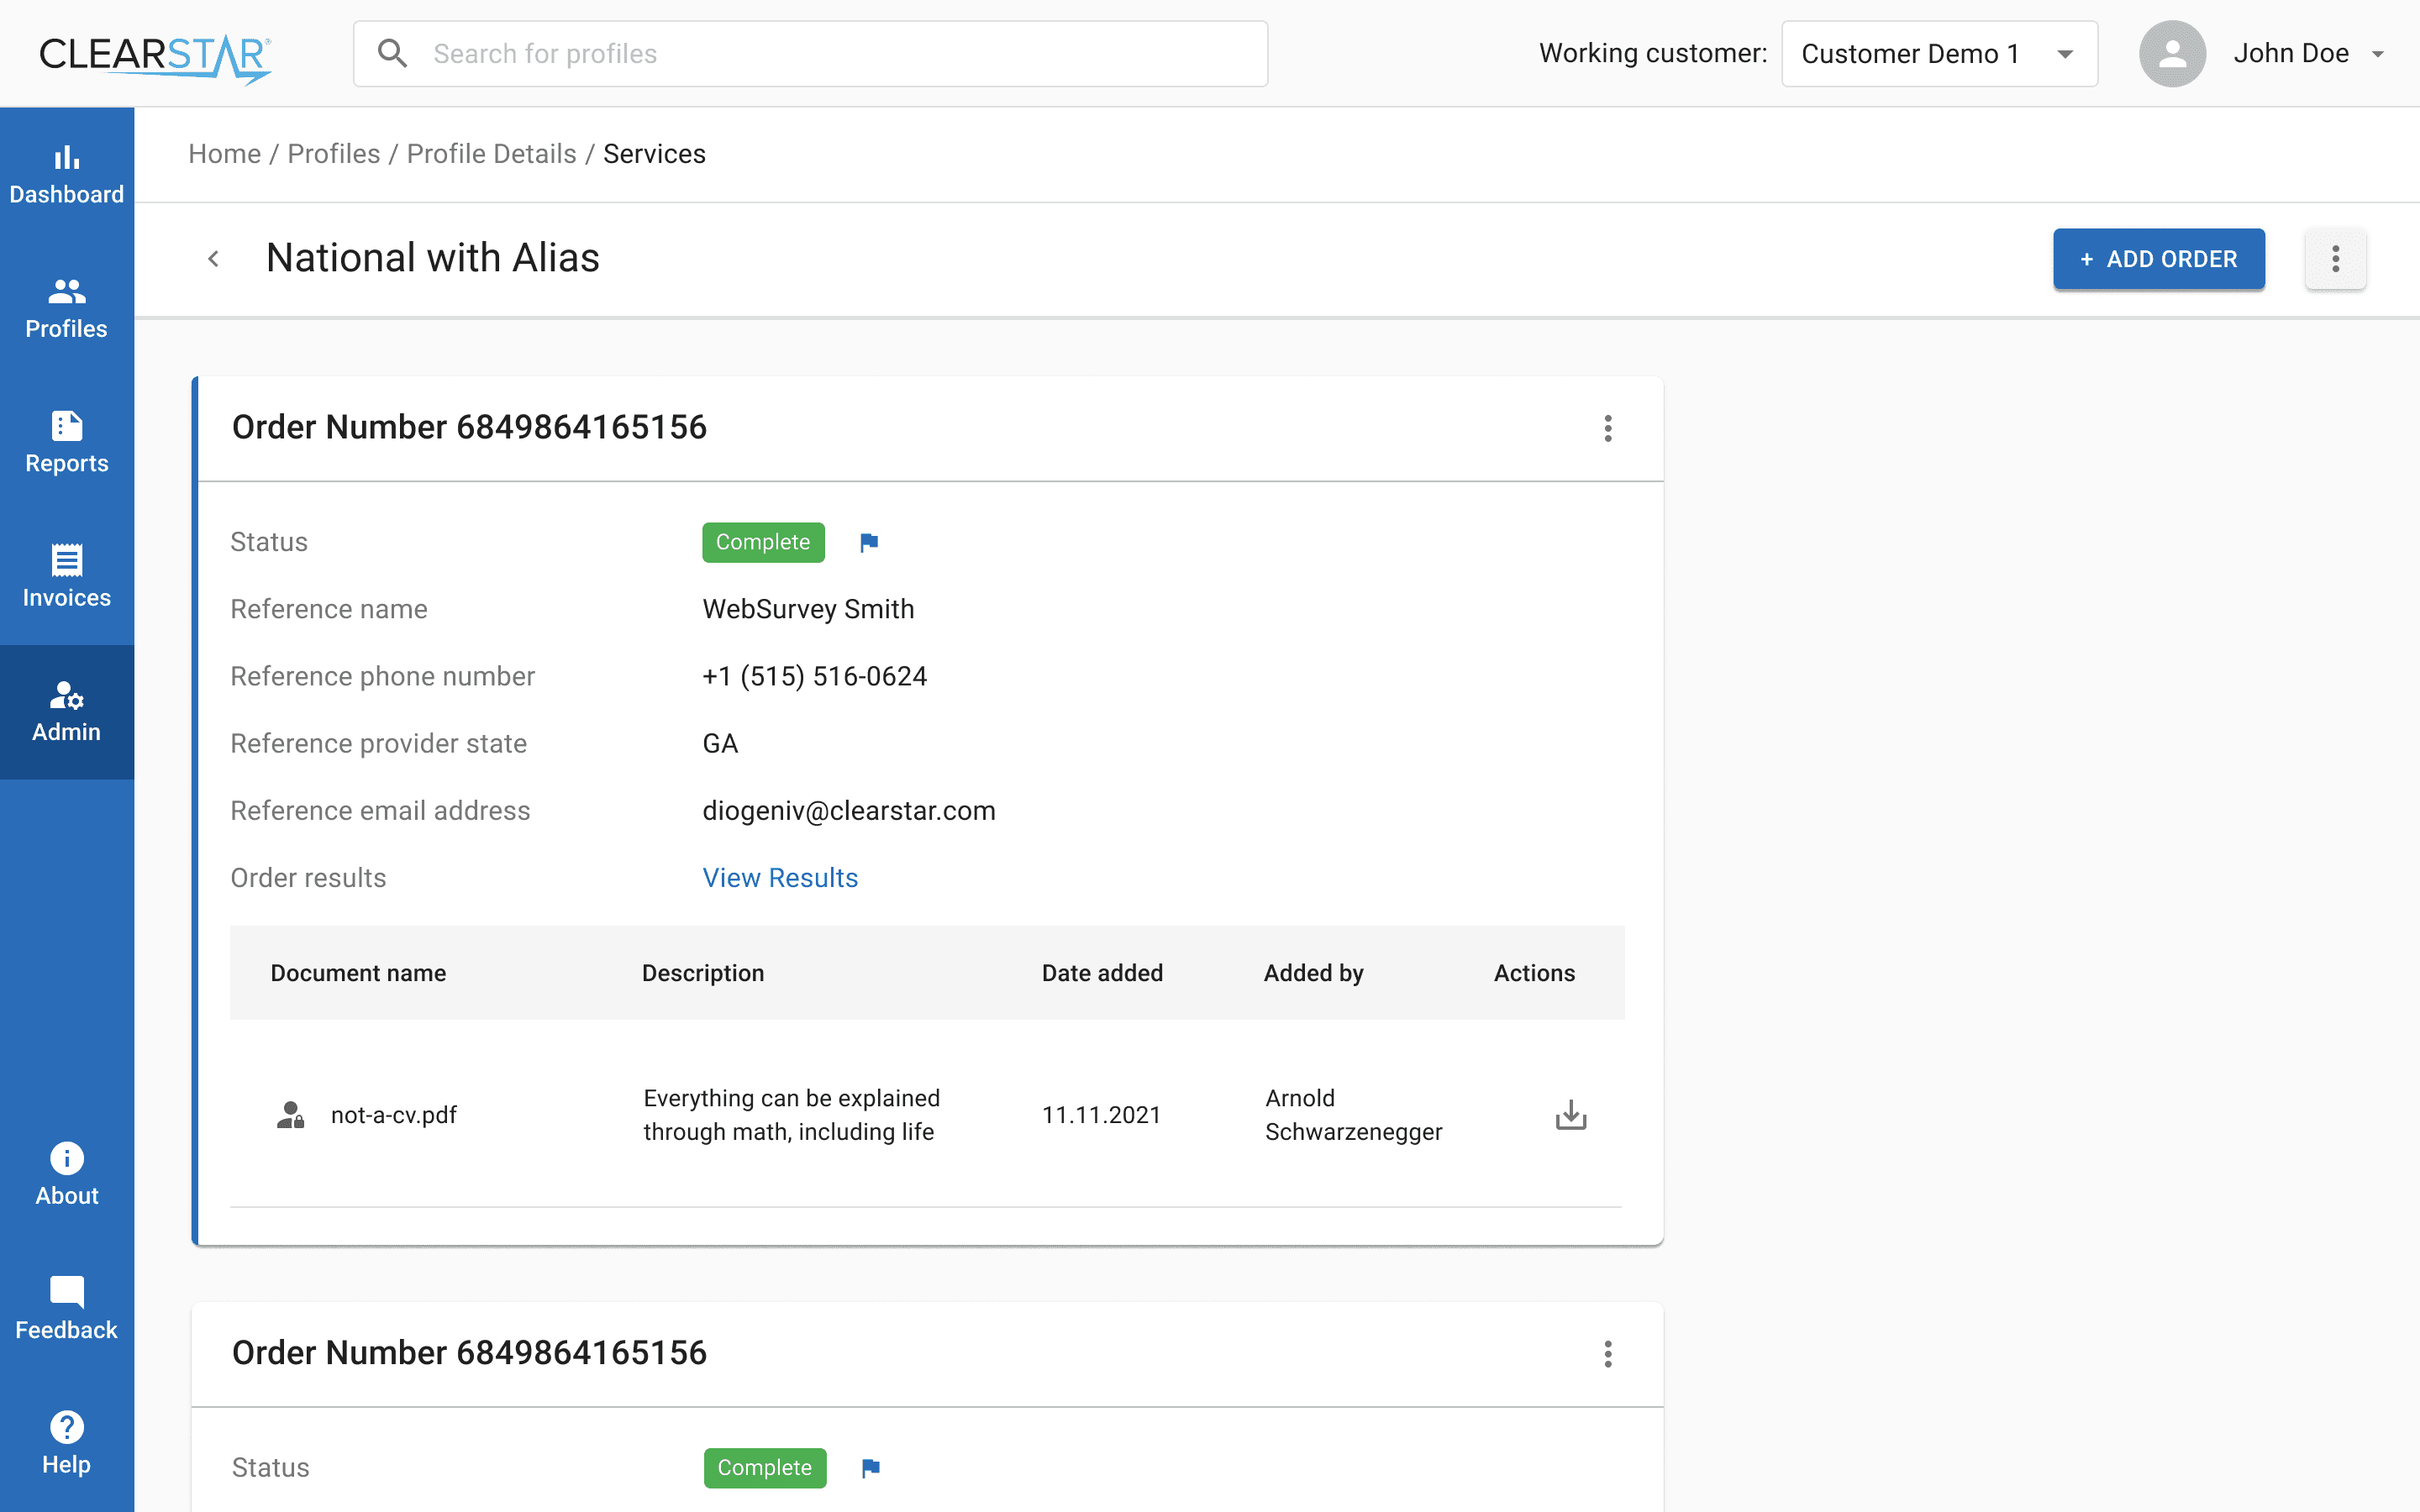The image size is (2420, 1512).
Task: Open Invoices from the sidebar
Action: click(66, 577)
